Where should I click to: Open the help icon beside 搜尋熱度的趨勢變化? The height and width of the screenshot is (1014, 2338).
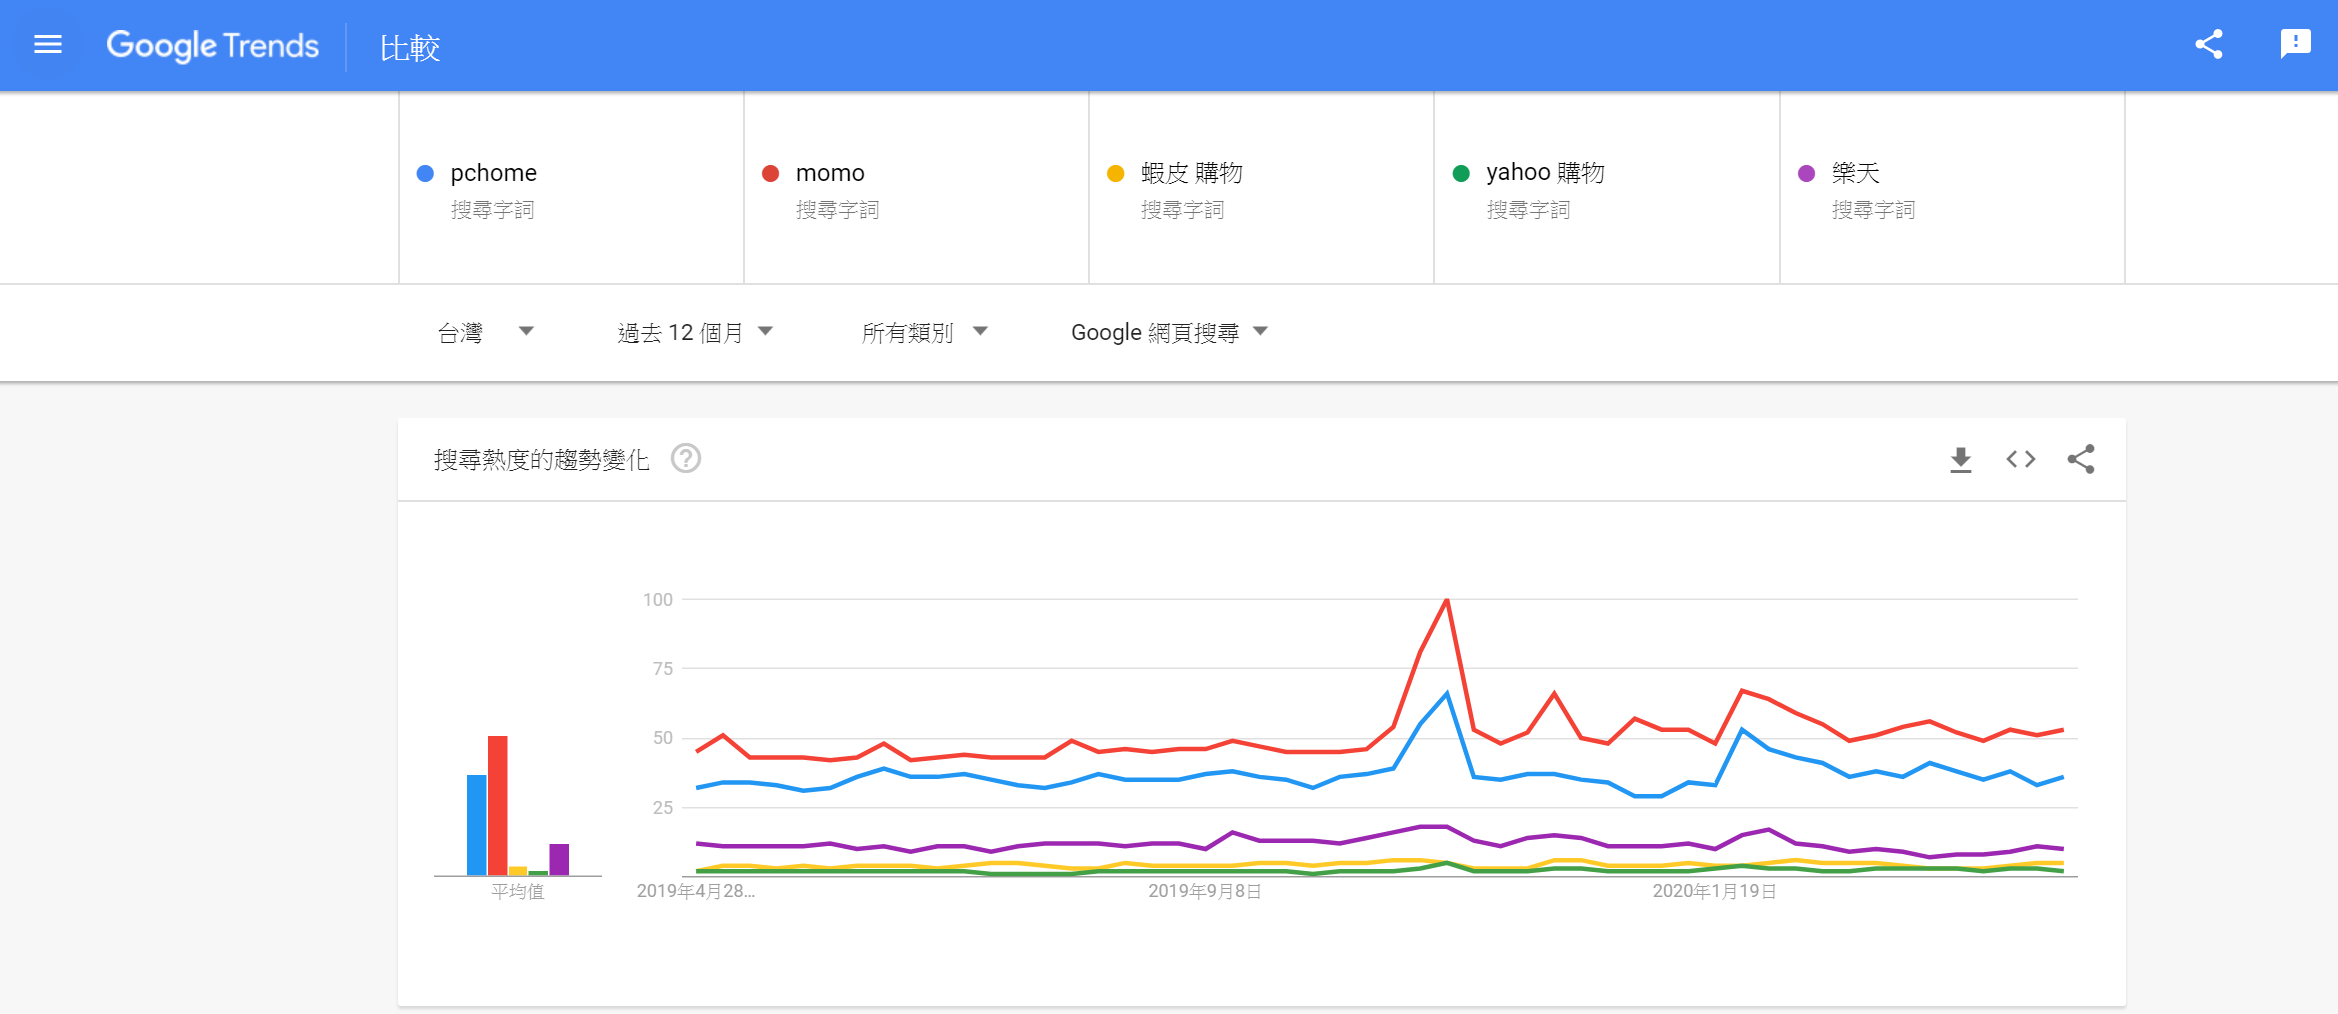click(x=686, y=459)
